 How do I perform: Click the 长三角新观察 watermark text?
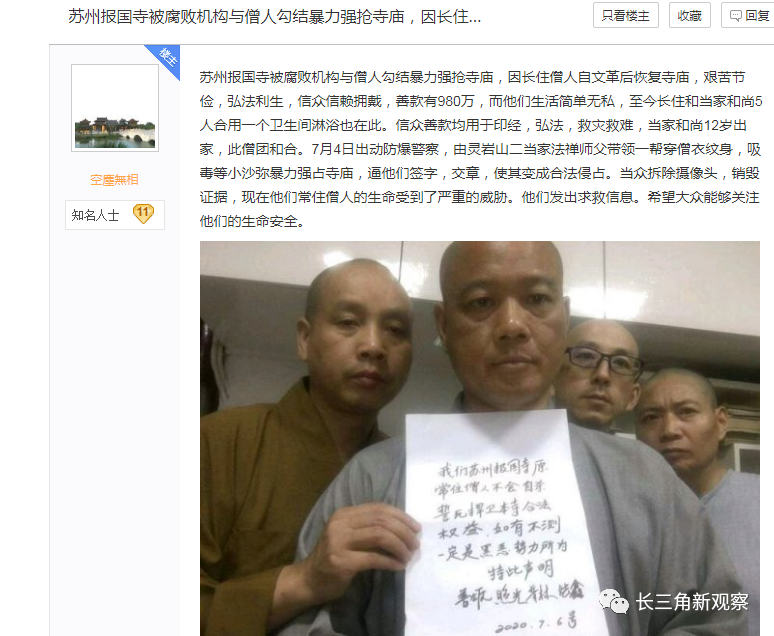pyautogui.click(x=692, y=601)
